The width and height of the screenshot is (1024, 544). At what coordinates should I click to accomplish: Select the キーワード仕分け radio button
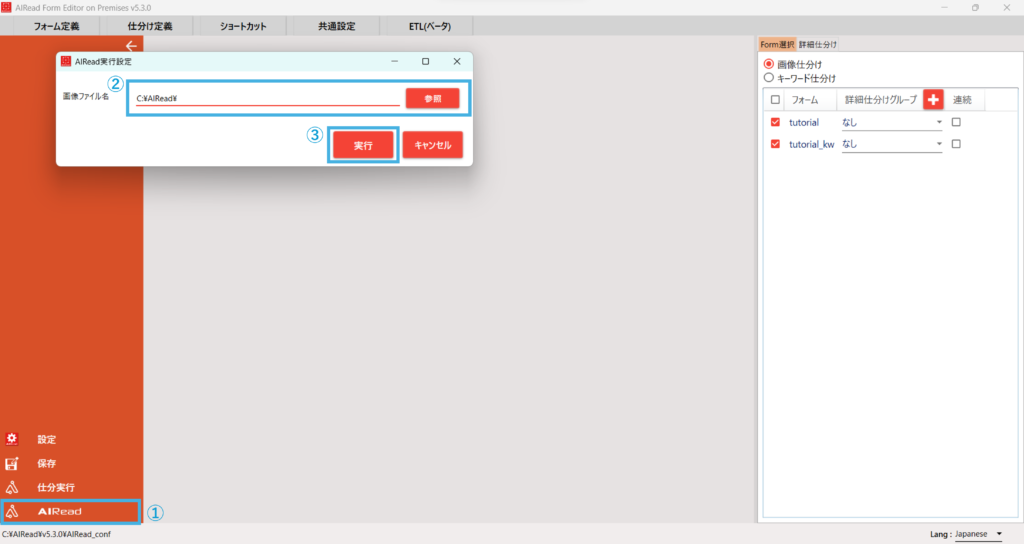(769, 77)
